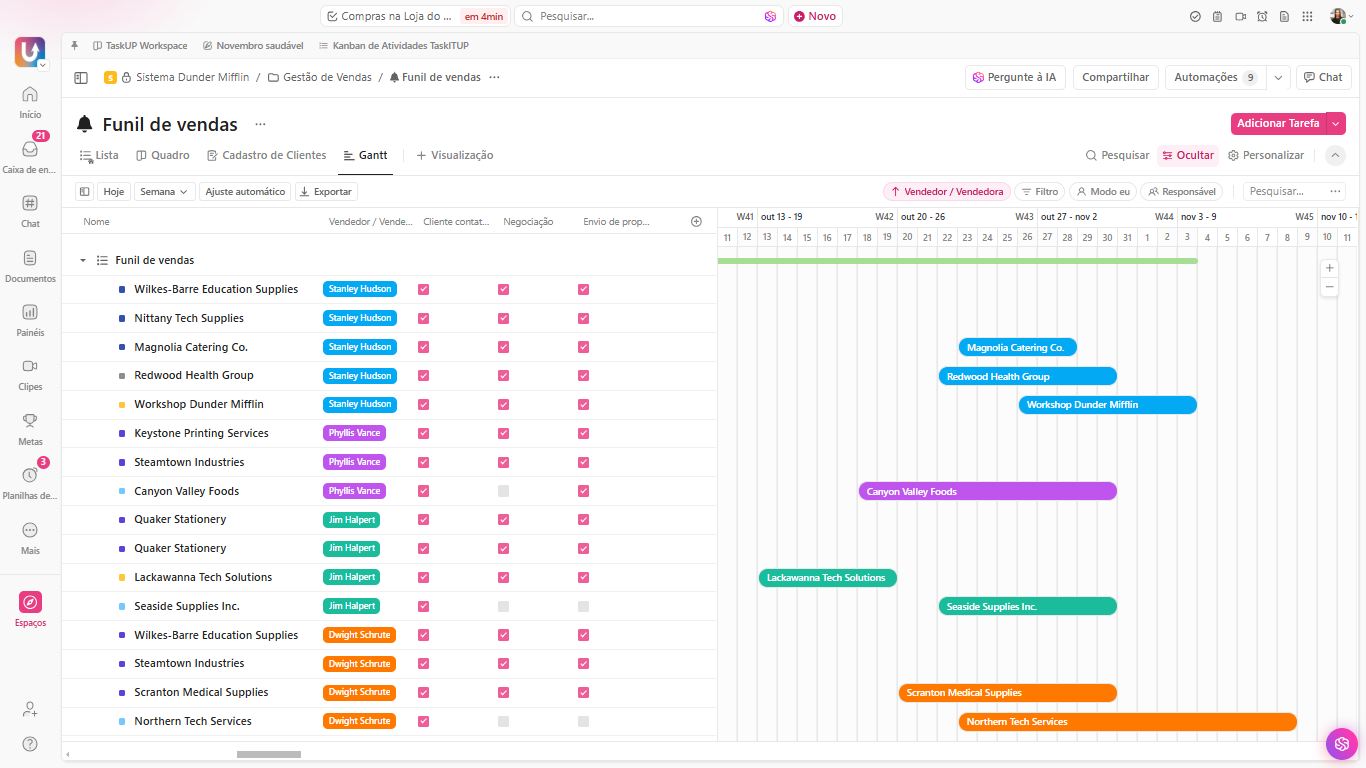Screen dimensions: 1366x768
Task: Click the Compartilhar button
Action: click(1116, 77)
